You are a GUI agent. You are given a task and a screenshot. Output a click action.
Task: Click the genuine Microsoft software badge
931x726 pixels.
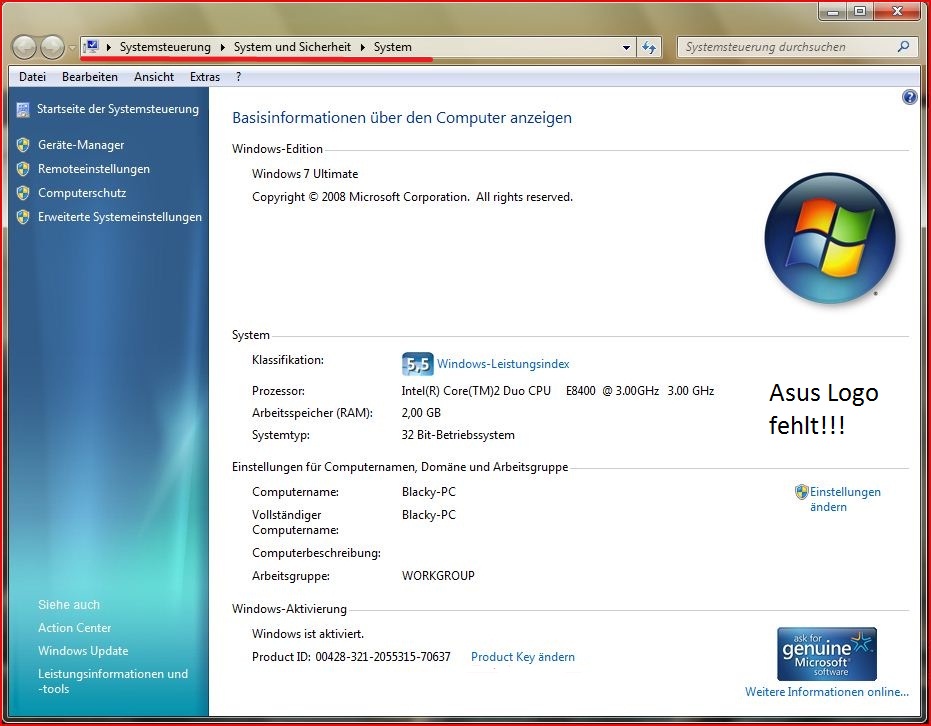[826, 654]
